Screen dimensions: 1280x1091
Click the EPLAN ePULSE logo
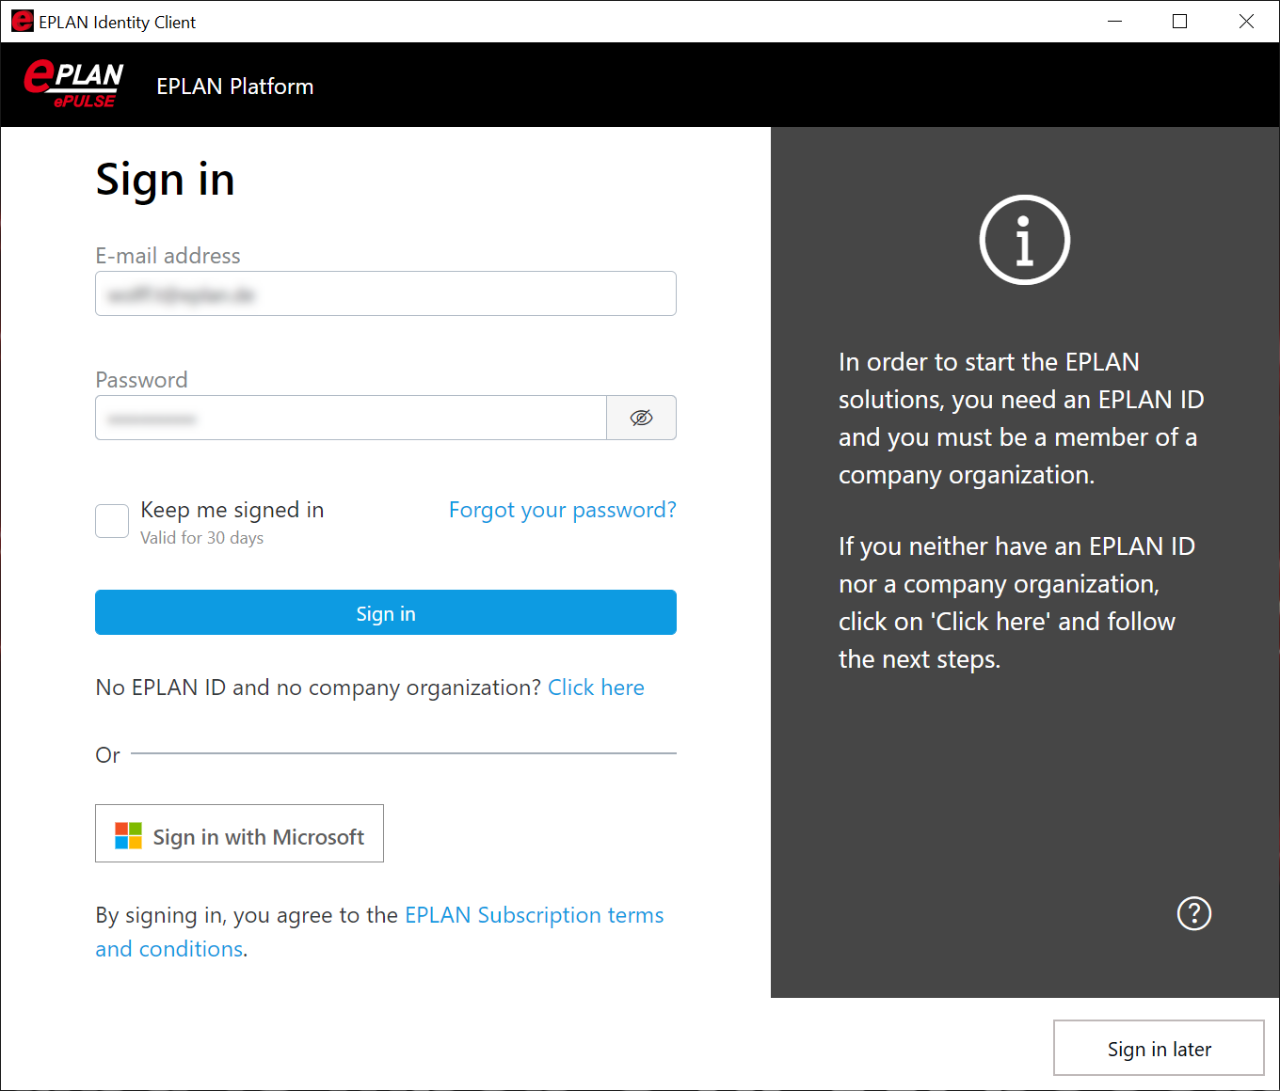pos(72,84)
